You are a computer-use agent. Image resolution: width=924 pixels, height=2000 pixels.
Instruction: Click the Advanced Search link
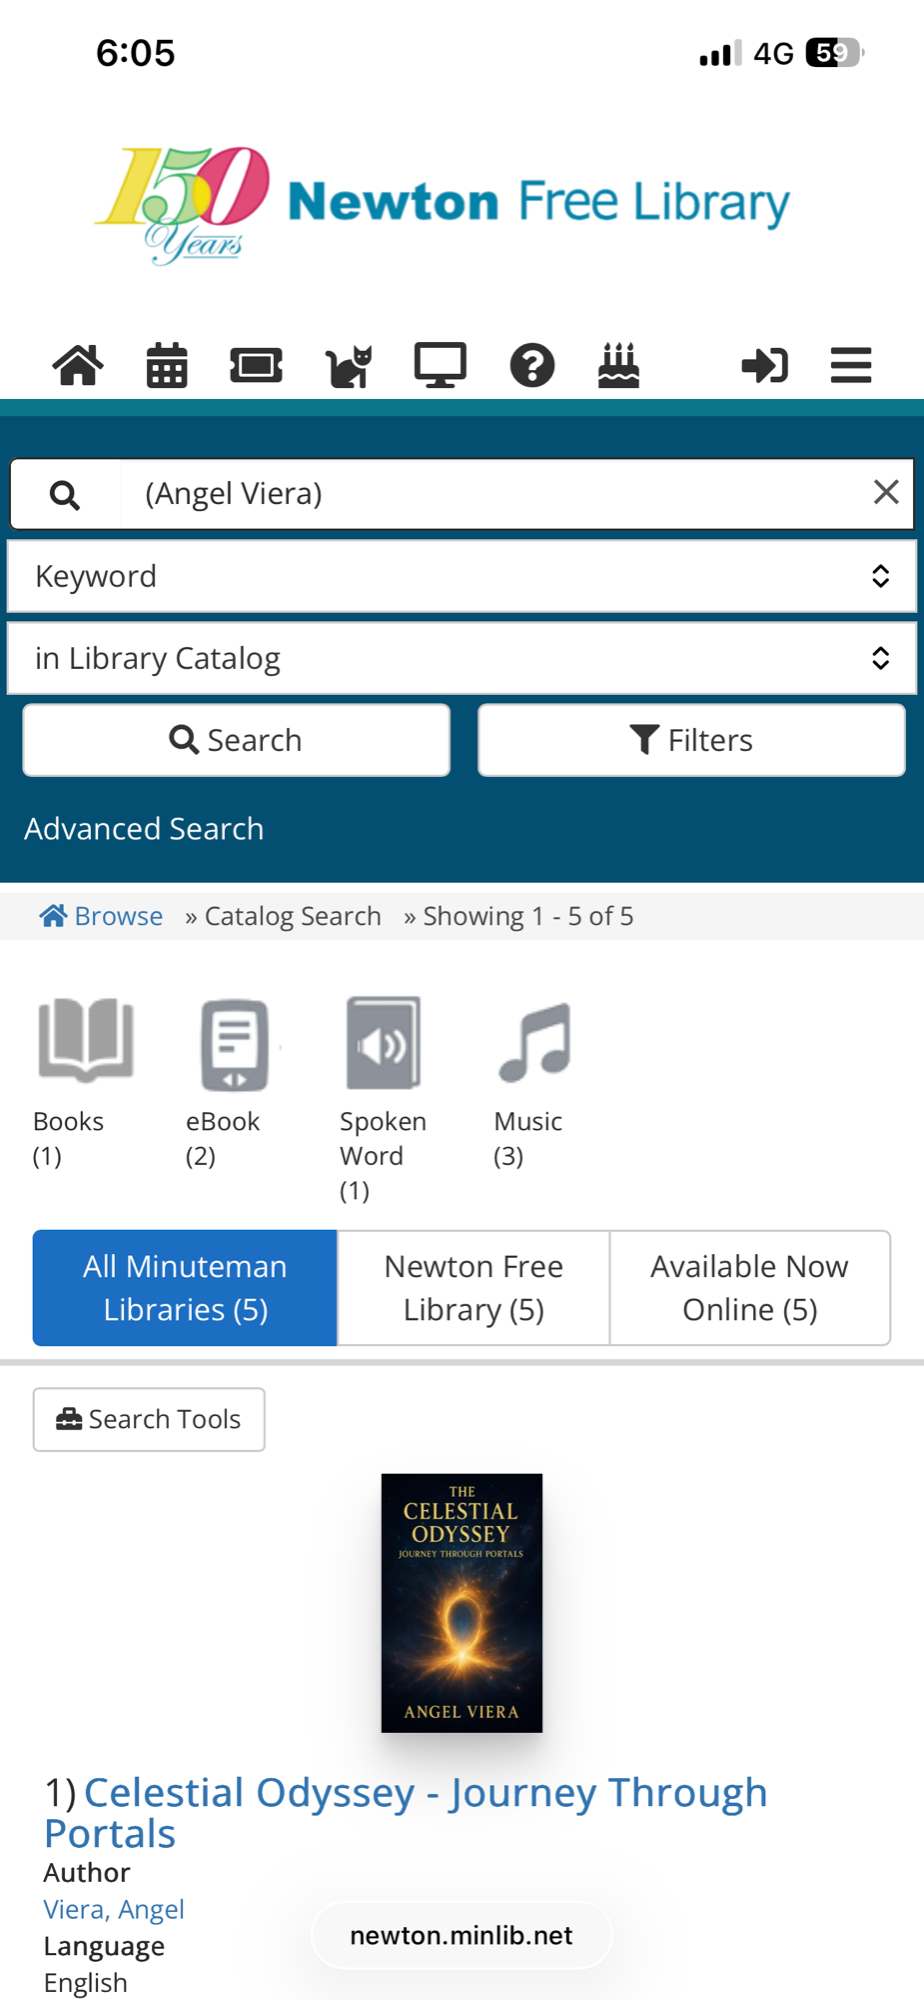144,829
